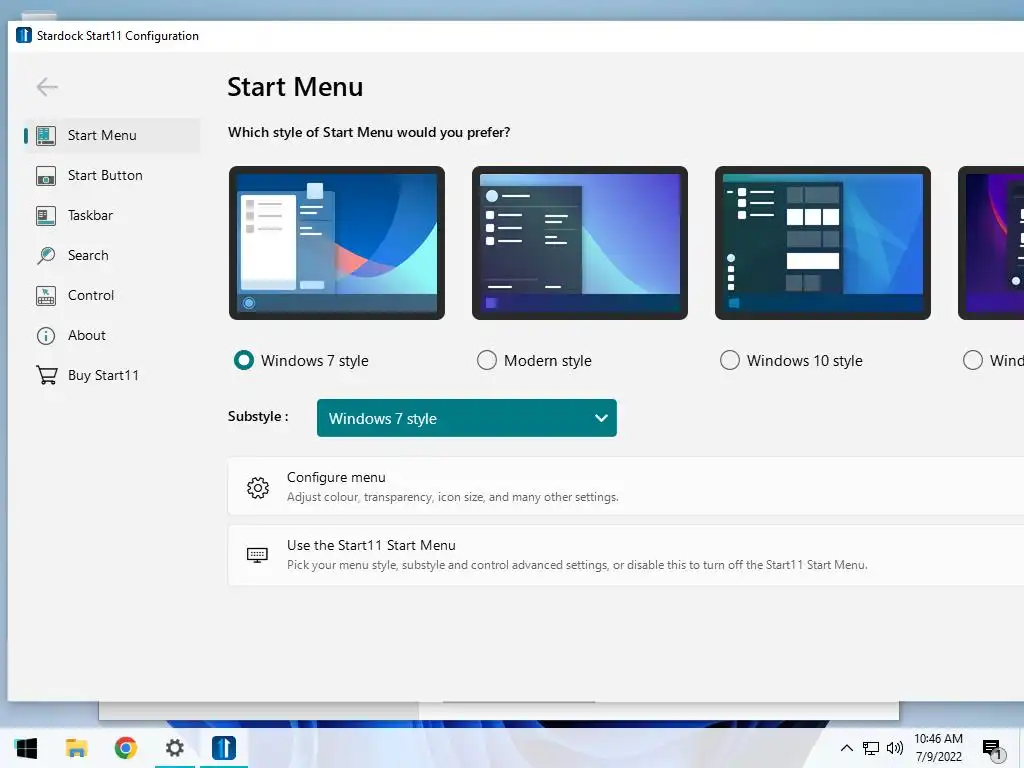This screenshot has width=1024, height=768.
Task: Click the Start Button sidebar icon
Action: [46, 176]
